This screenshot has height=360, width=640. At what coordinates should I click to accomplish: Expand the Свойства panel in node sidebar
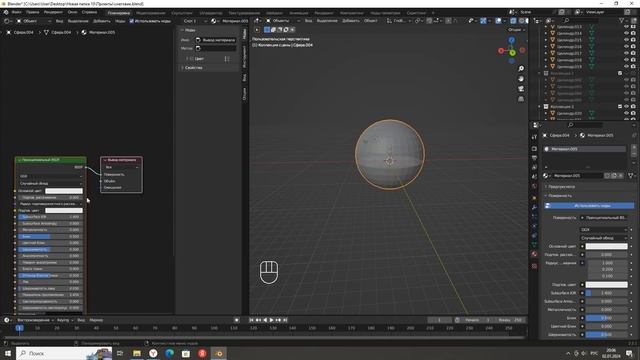pyautogui.click(x=192, y=68)
